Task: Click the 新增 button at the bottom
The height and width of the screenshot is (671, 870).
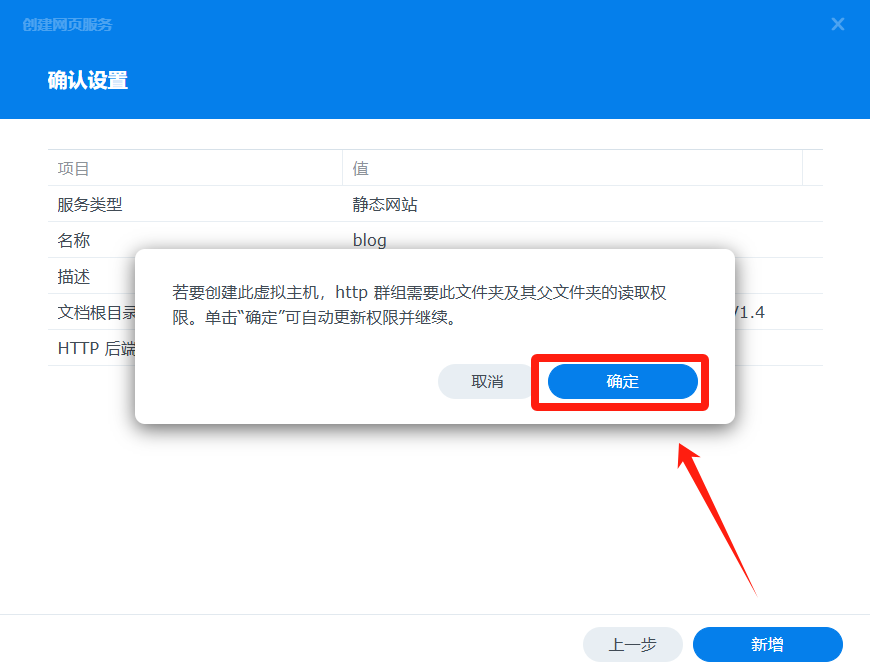Action: 767,644
